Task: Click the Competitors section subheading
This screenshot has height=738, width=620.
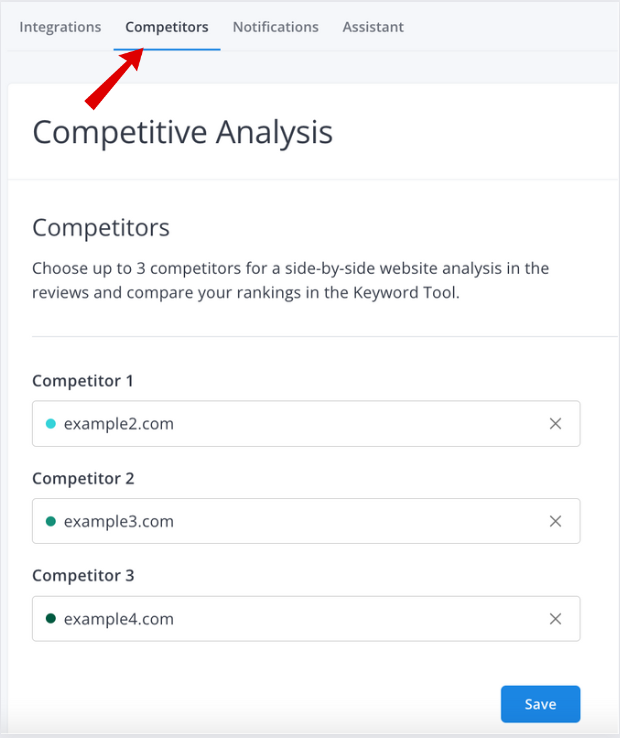Action: click(101, 228)
